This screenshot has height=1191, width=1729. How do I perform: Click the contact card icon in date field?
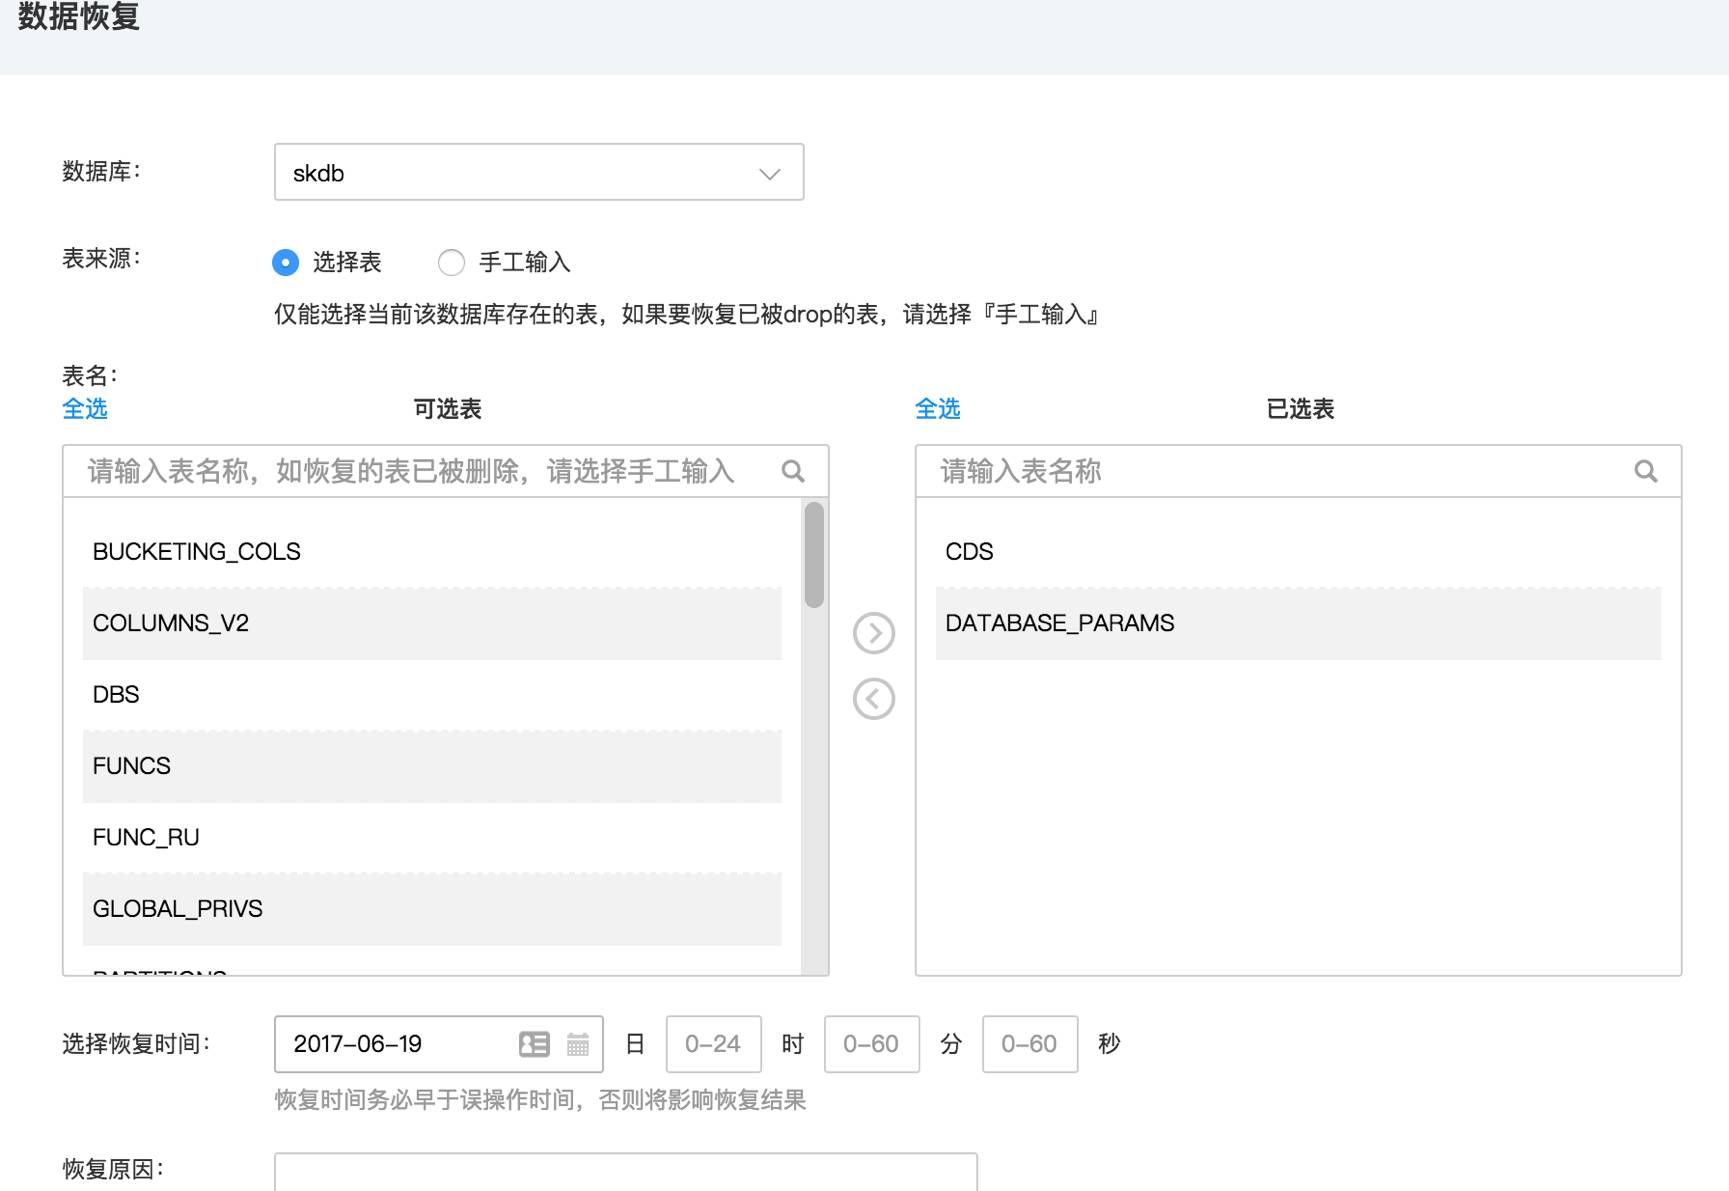pyautogui.click(x=535, y=1044)
